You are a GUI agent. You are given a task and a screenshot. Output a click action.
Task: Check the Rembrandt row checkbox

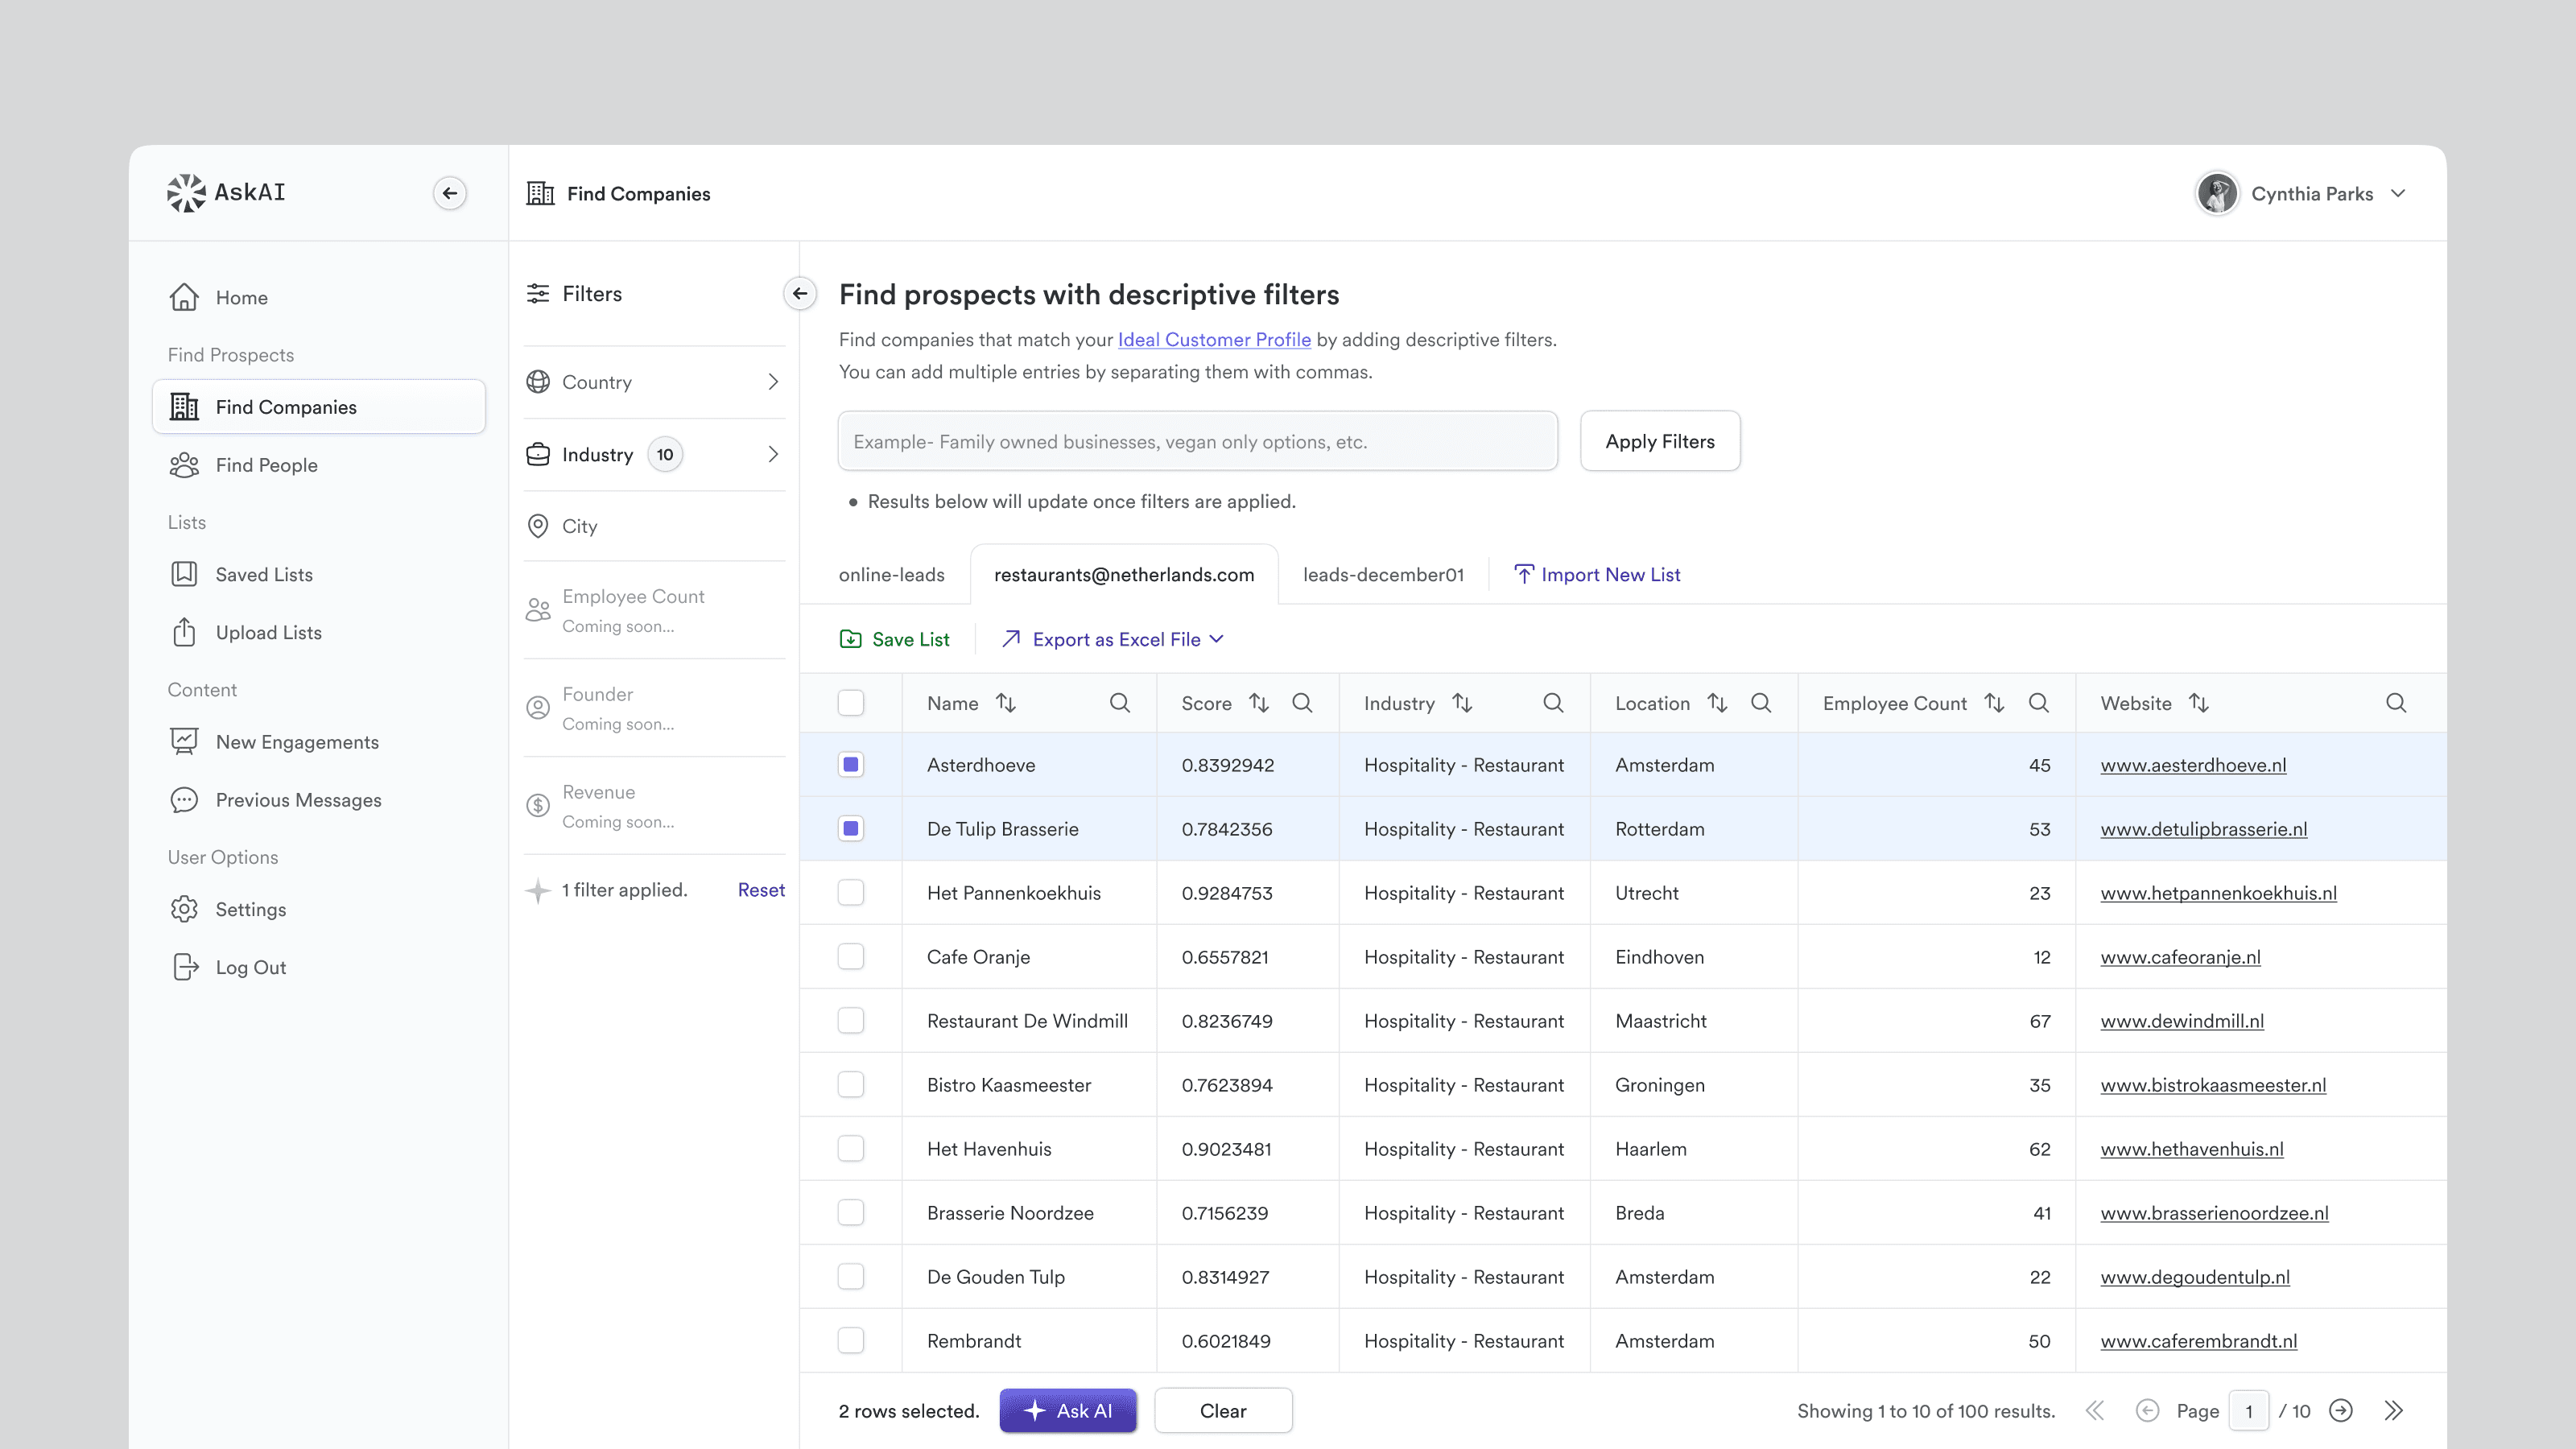851,1341
